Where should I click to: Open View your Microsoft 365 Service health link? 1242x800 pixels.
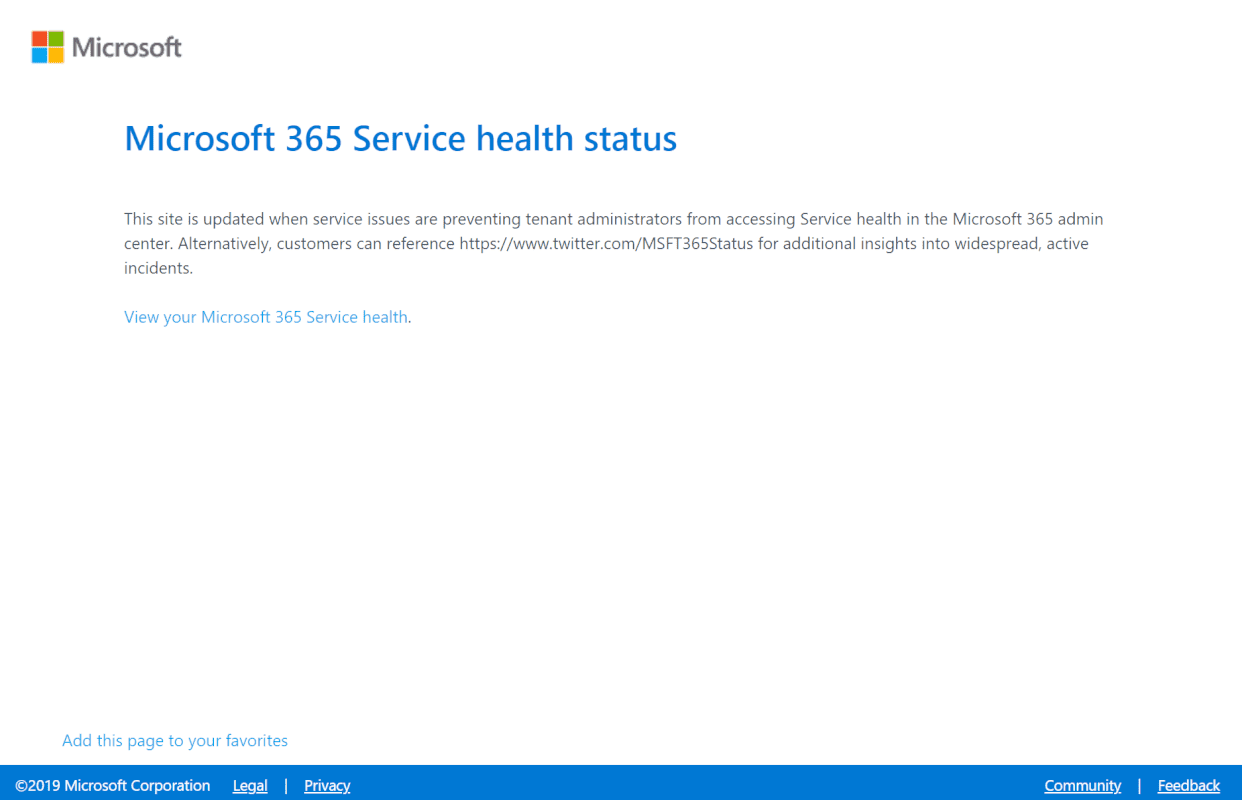[266, 317]
